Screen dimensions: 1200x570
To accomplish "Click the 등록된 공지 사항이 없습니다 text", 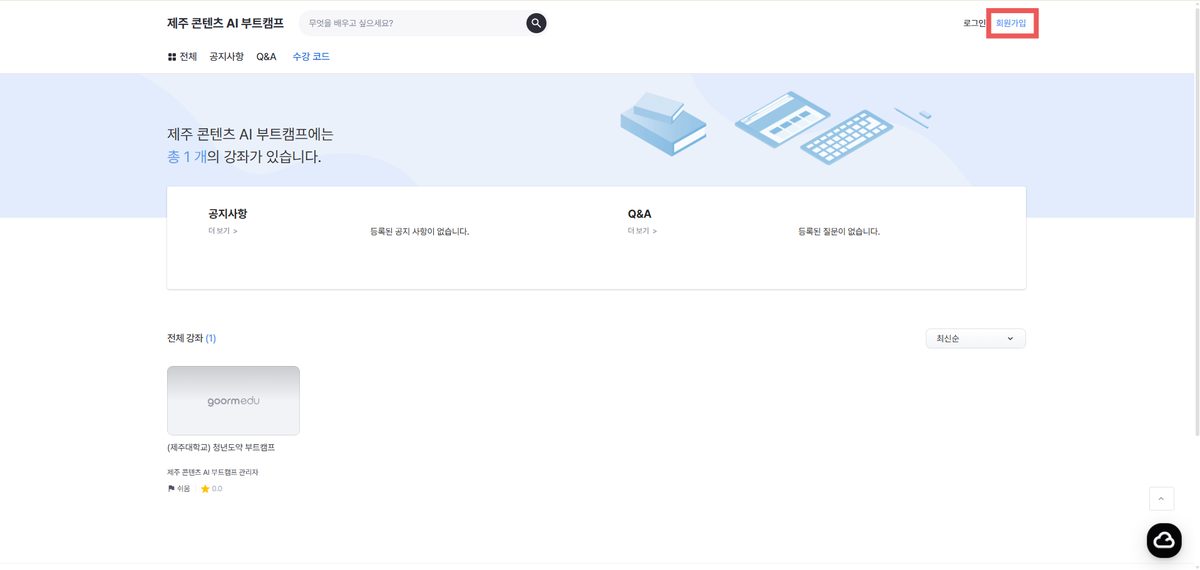I will pos(420,231).
